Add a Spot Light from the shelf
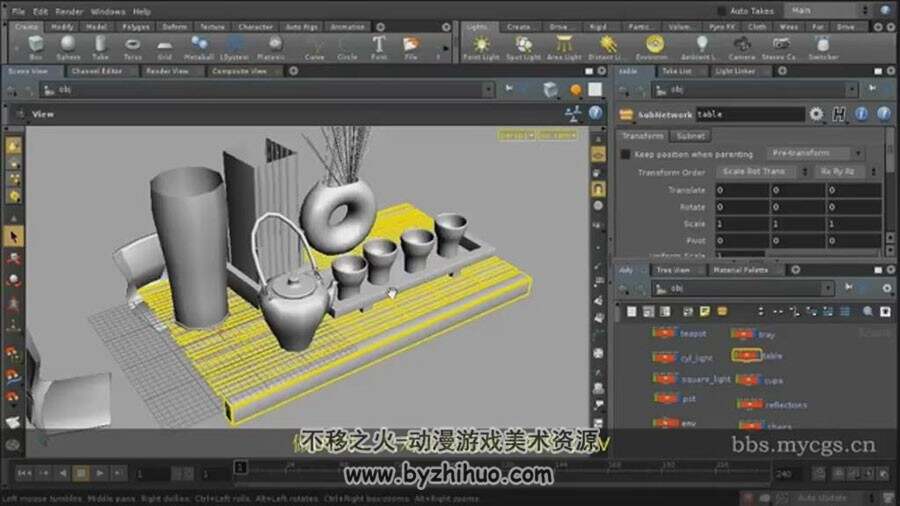 click(x=523, y=47)
